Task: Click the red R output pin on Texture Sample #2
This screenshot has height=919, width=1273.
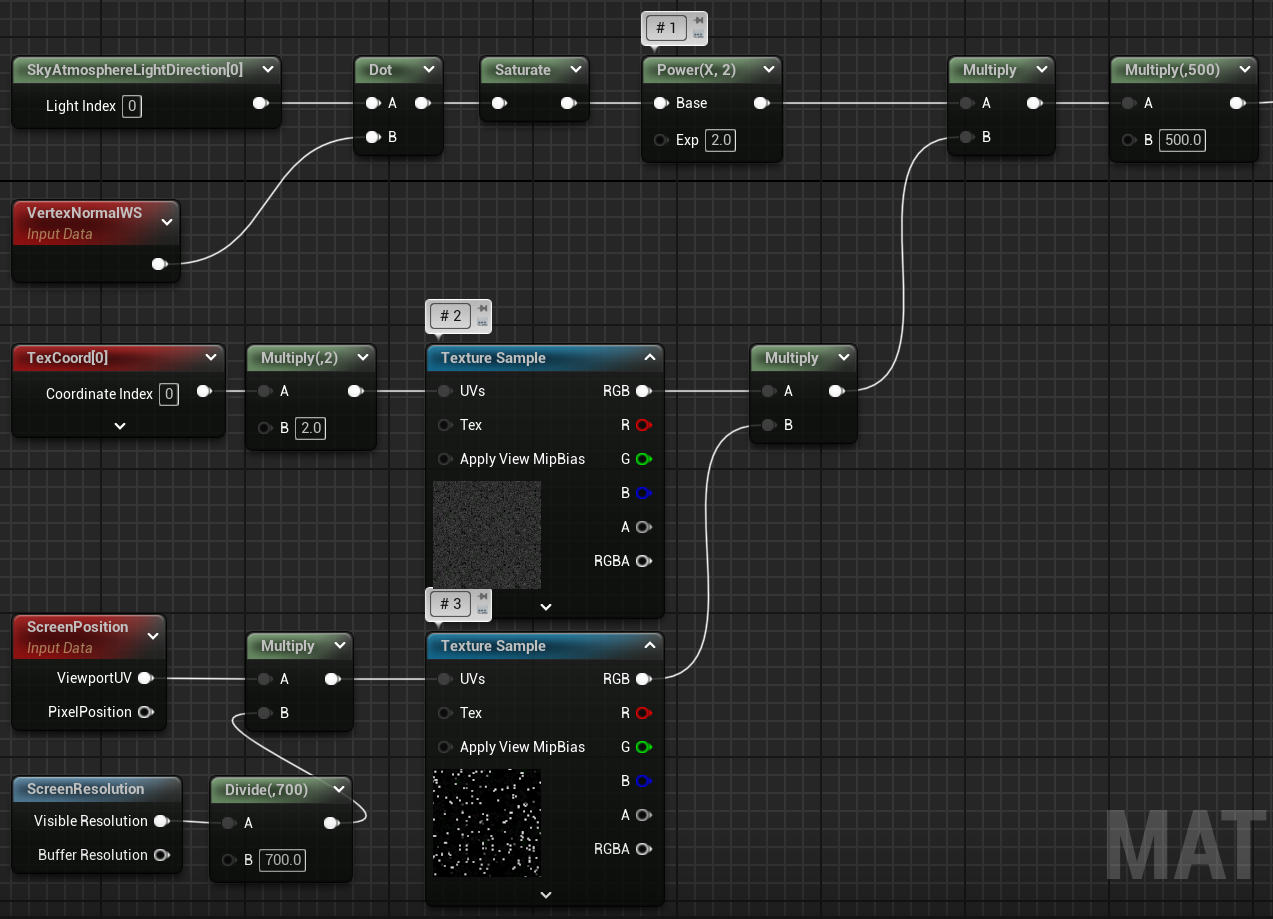Action: tap(643, 425)
